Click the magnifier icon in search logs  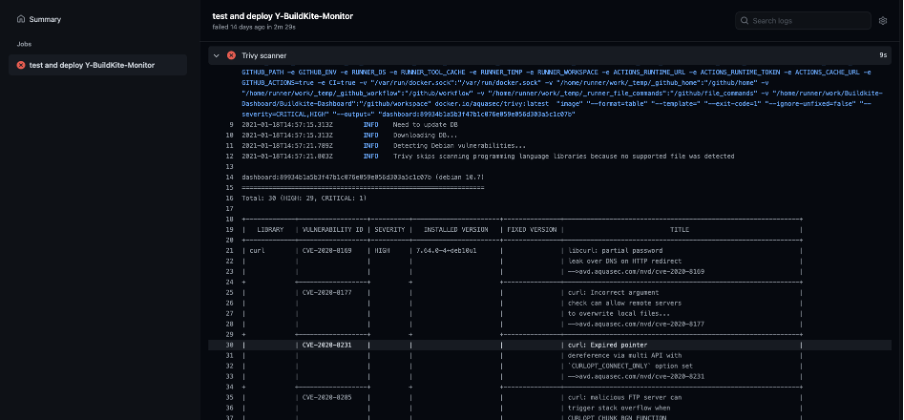(745, 21)
